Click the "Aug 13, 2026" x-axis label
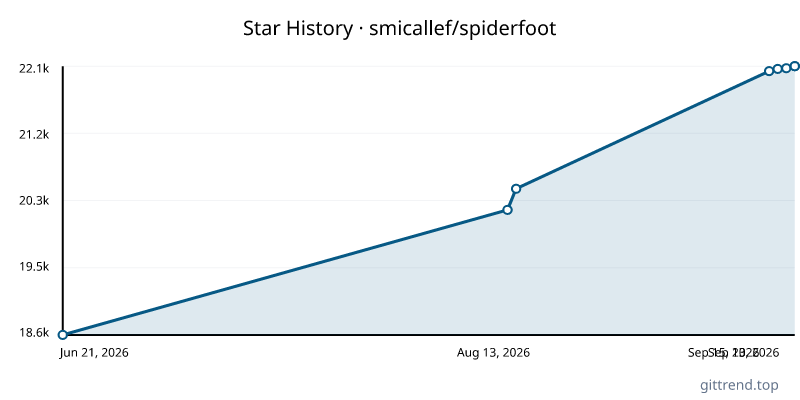The width and height of the screenshot is (800, 400). click(493, 353)
